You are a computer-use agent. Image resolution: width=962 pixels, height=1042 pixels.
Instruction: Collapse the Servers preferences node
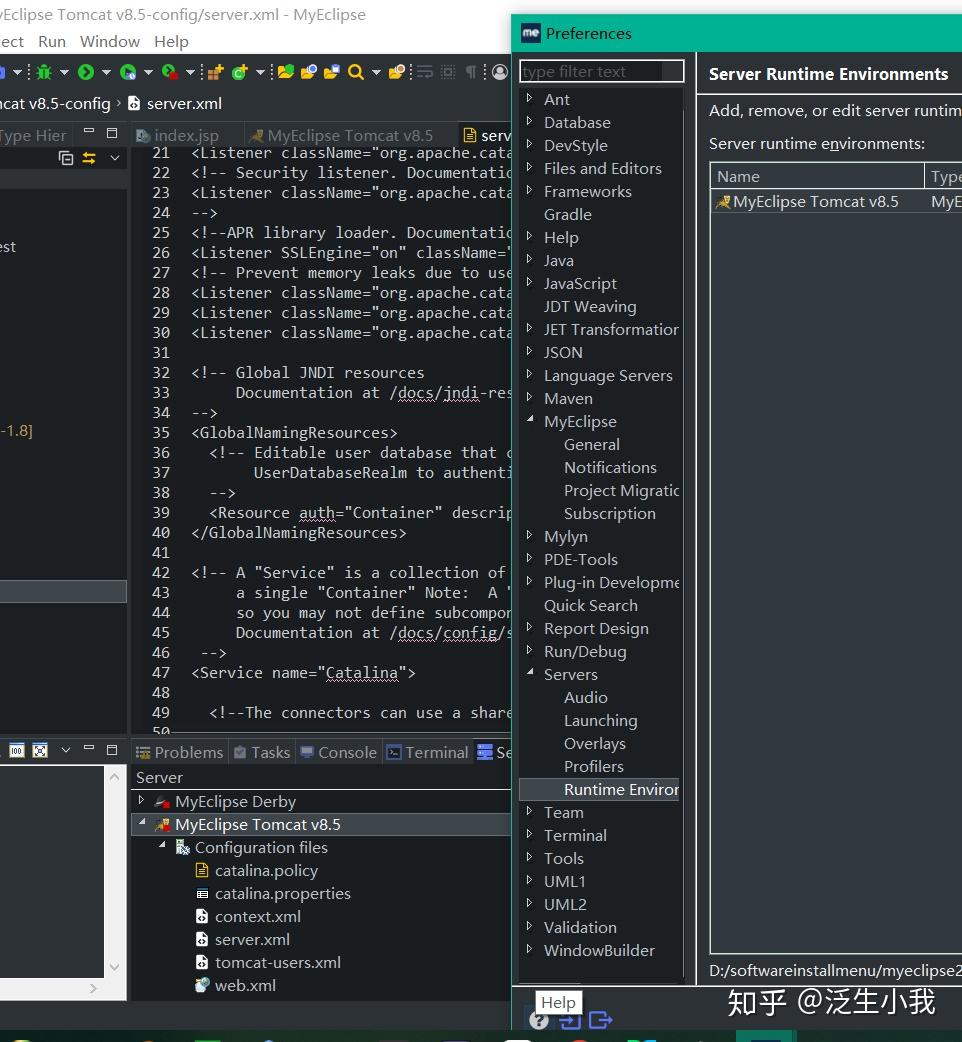[530, 674]
